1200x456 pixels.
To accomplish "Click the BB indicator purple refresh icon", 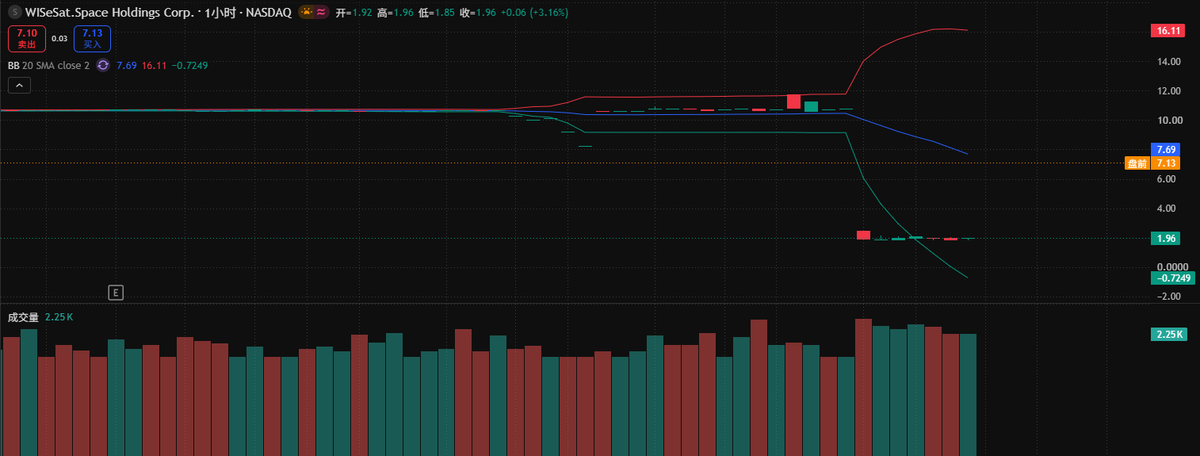I will point(103,65).
